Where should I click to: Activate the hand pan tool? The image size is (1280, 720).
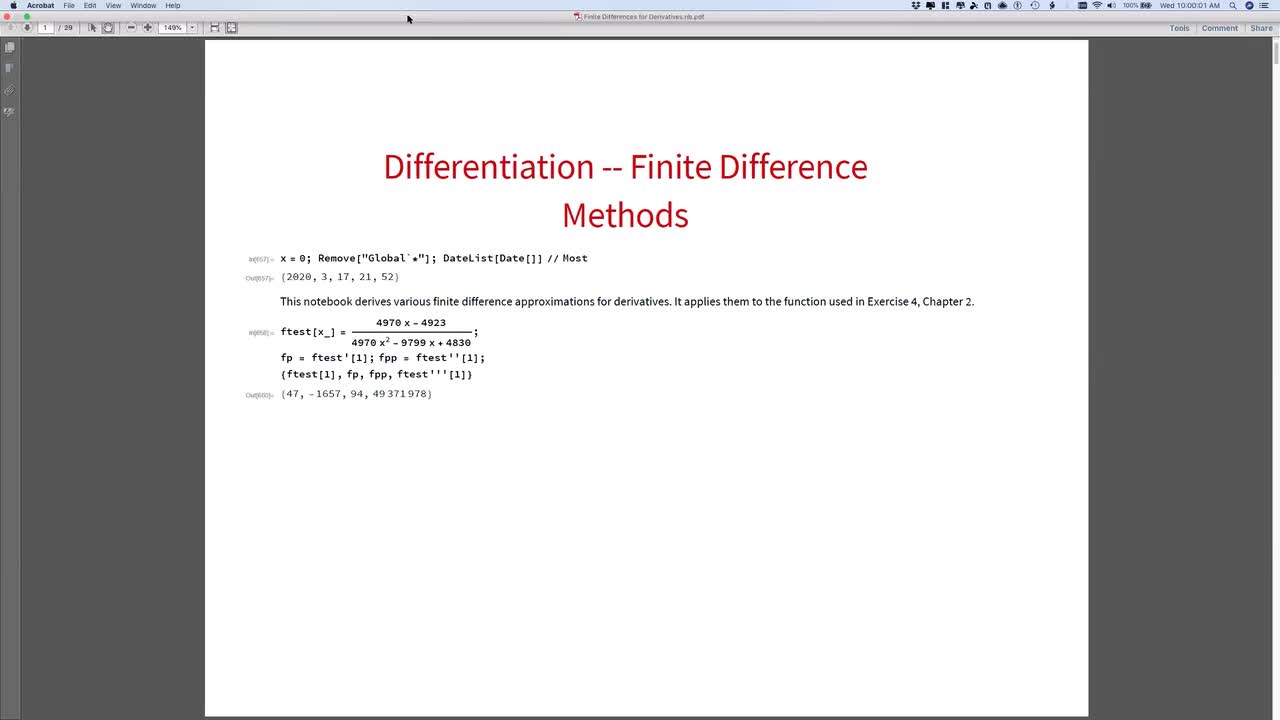coord(108,28)
